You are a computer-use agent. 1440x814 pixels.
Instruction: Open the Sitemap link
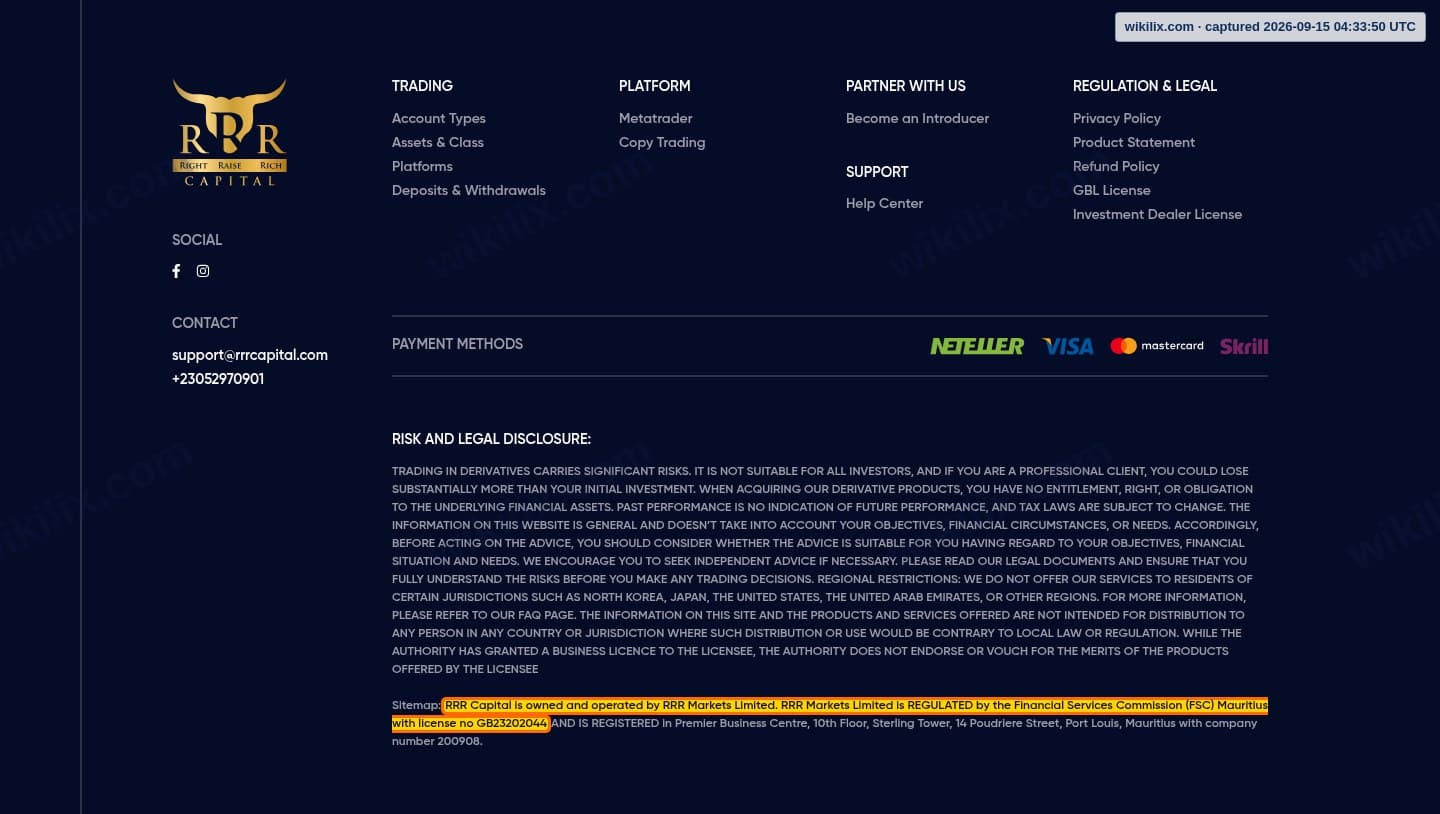coord(416,705)
